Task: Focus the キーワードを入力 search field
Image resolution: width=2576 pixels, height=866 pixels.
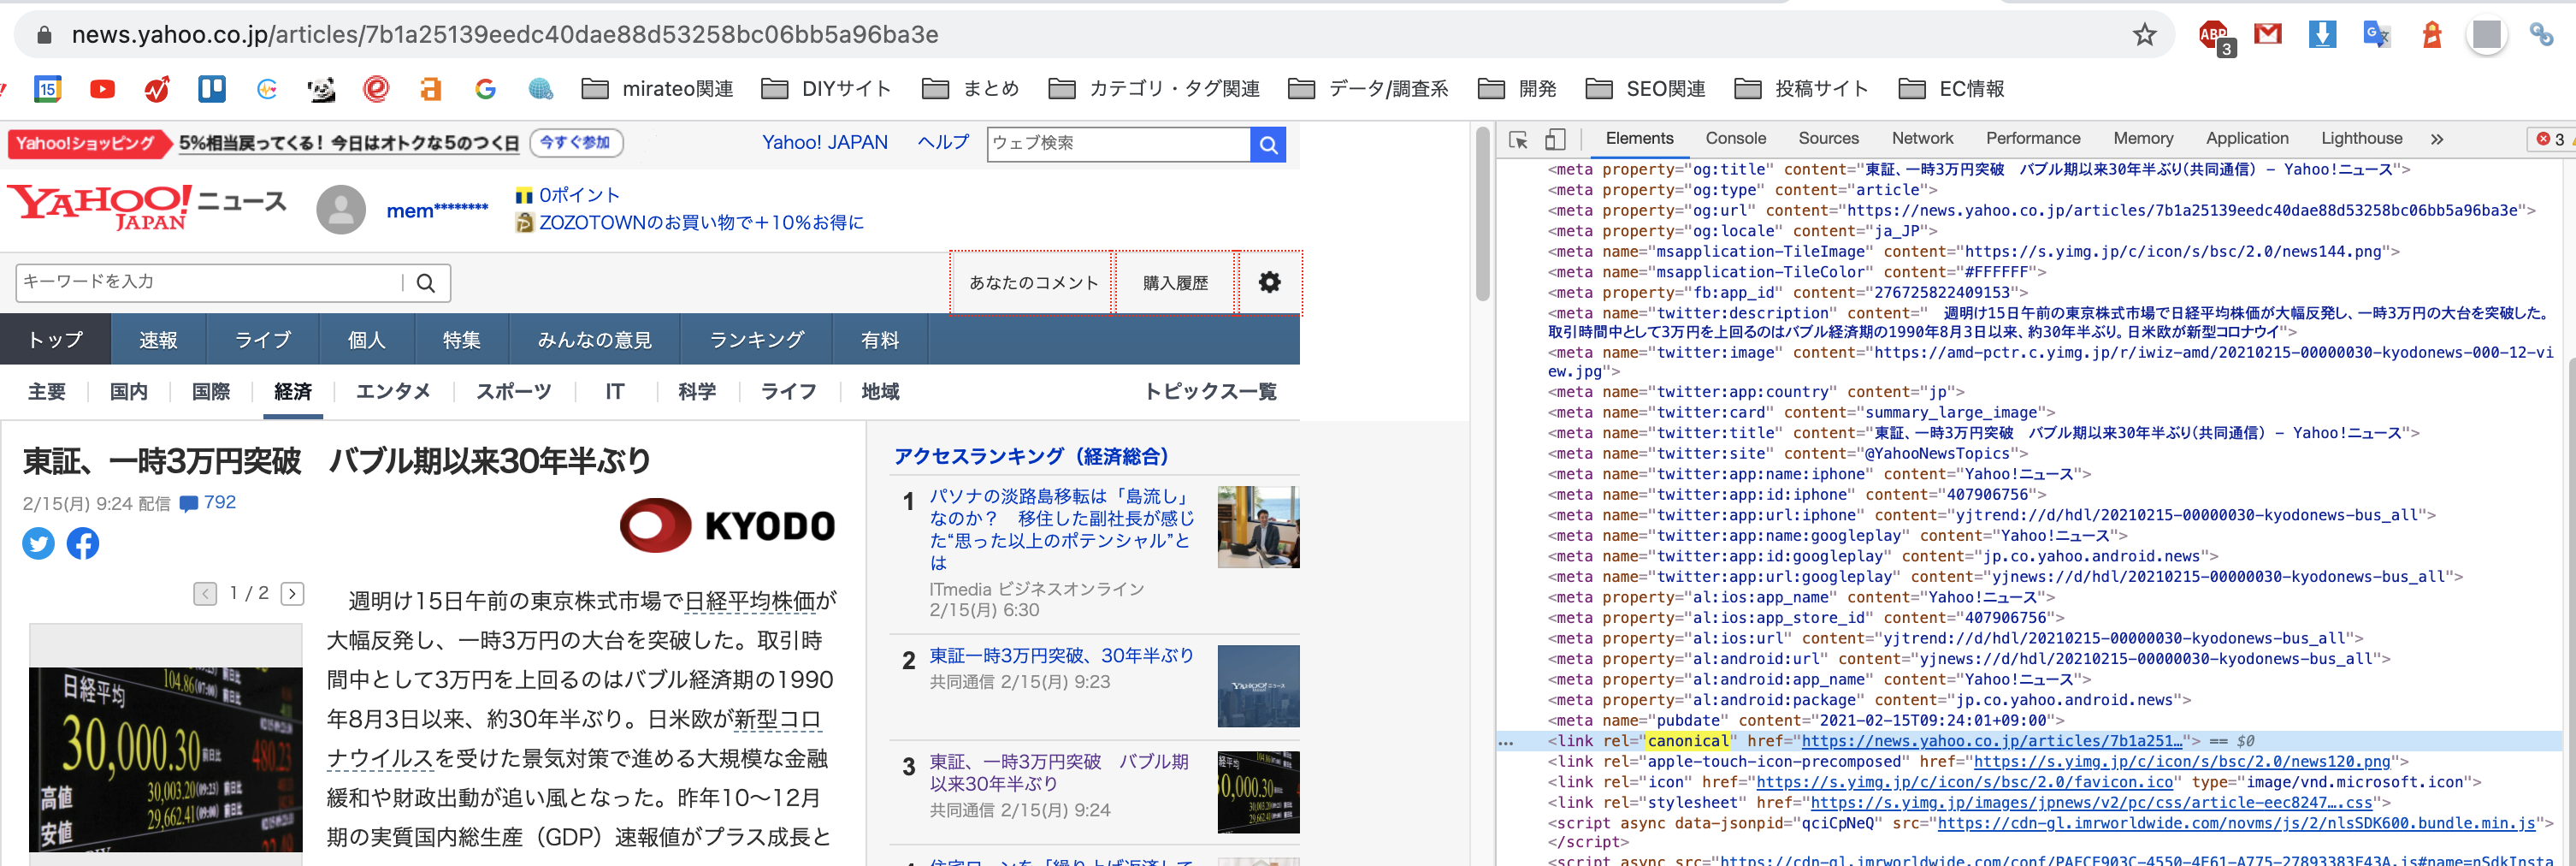Action: pos(210,283)
